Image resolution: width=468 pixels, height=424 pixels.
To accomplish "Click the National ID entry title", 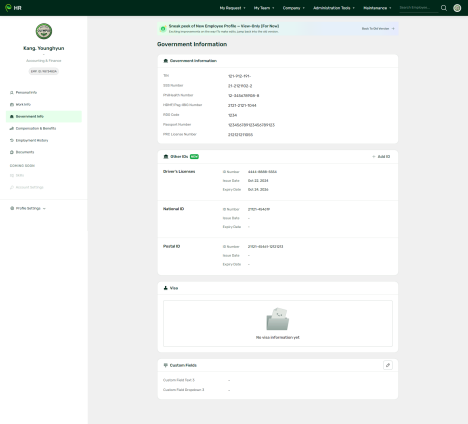I will point(173,209).
